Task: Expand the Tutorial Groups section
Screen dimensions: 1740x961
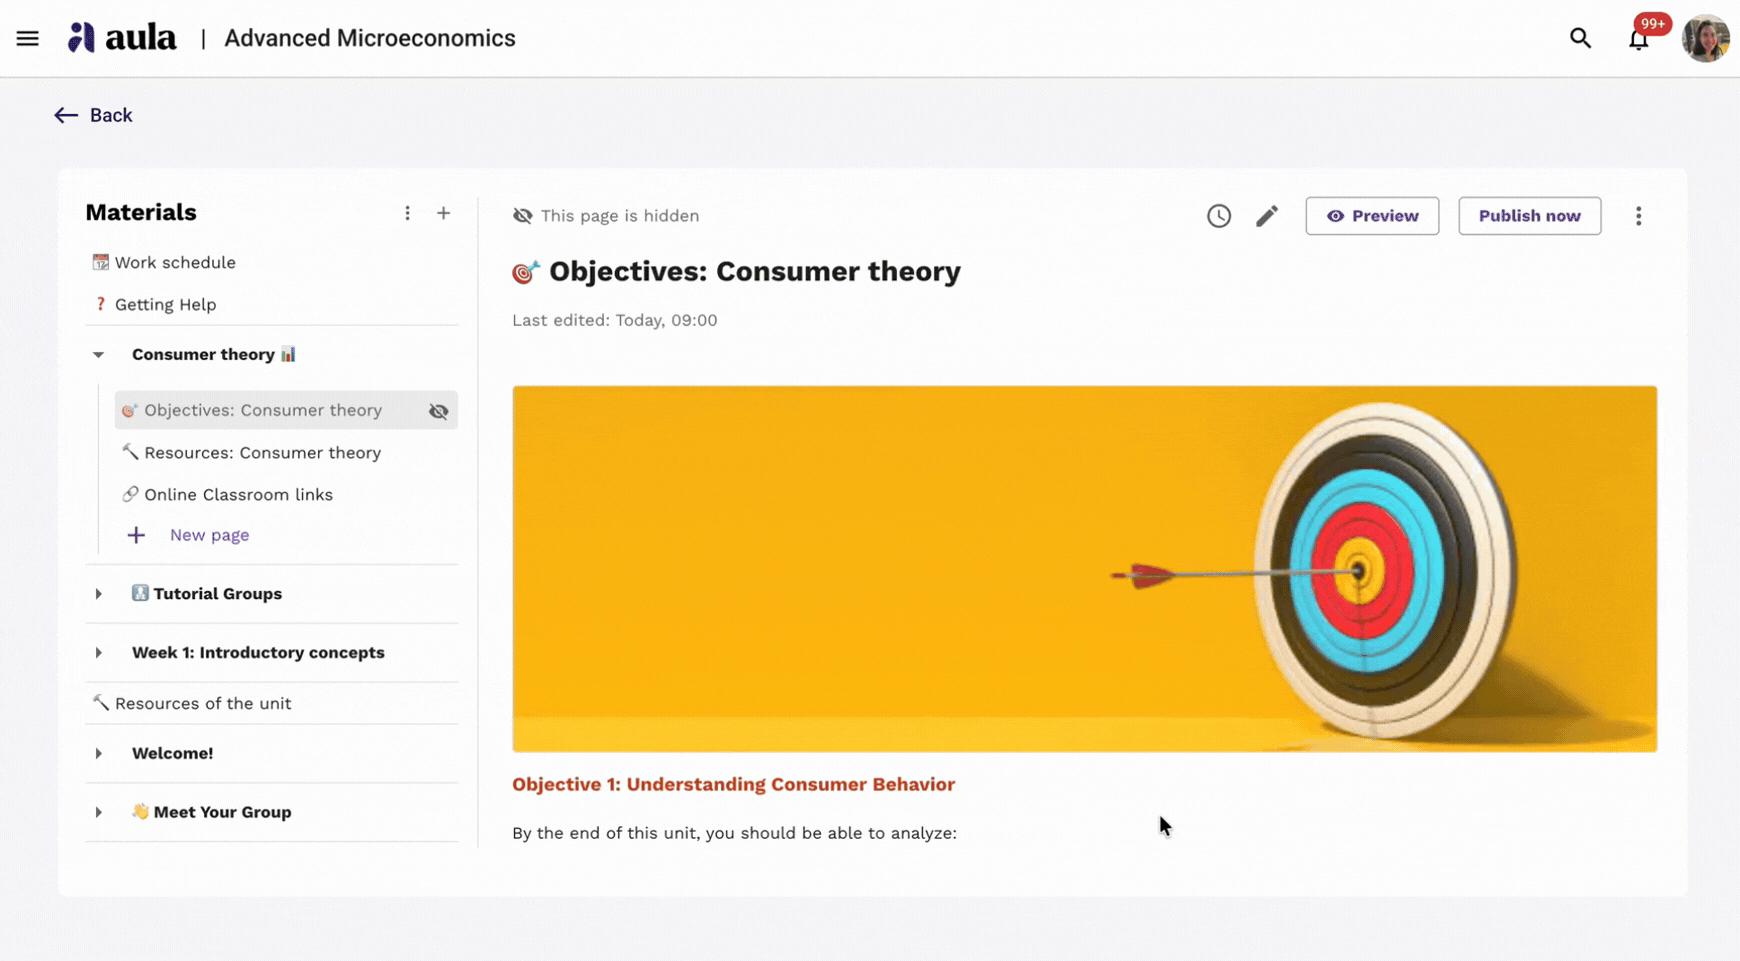Action: pyautogui.click(x=98, y=594)
